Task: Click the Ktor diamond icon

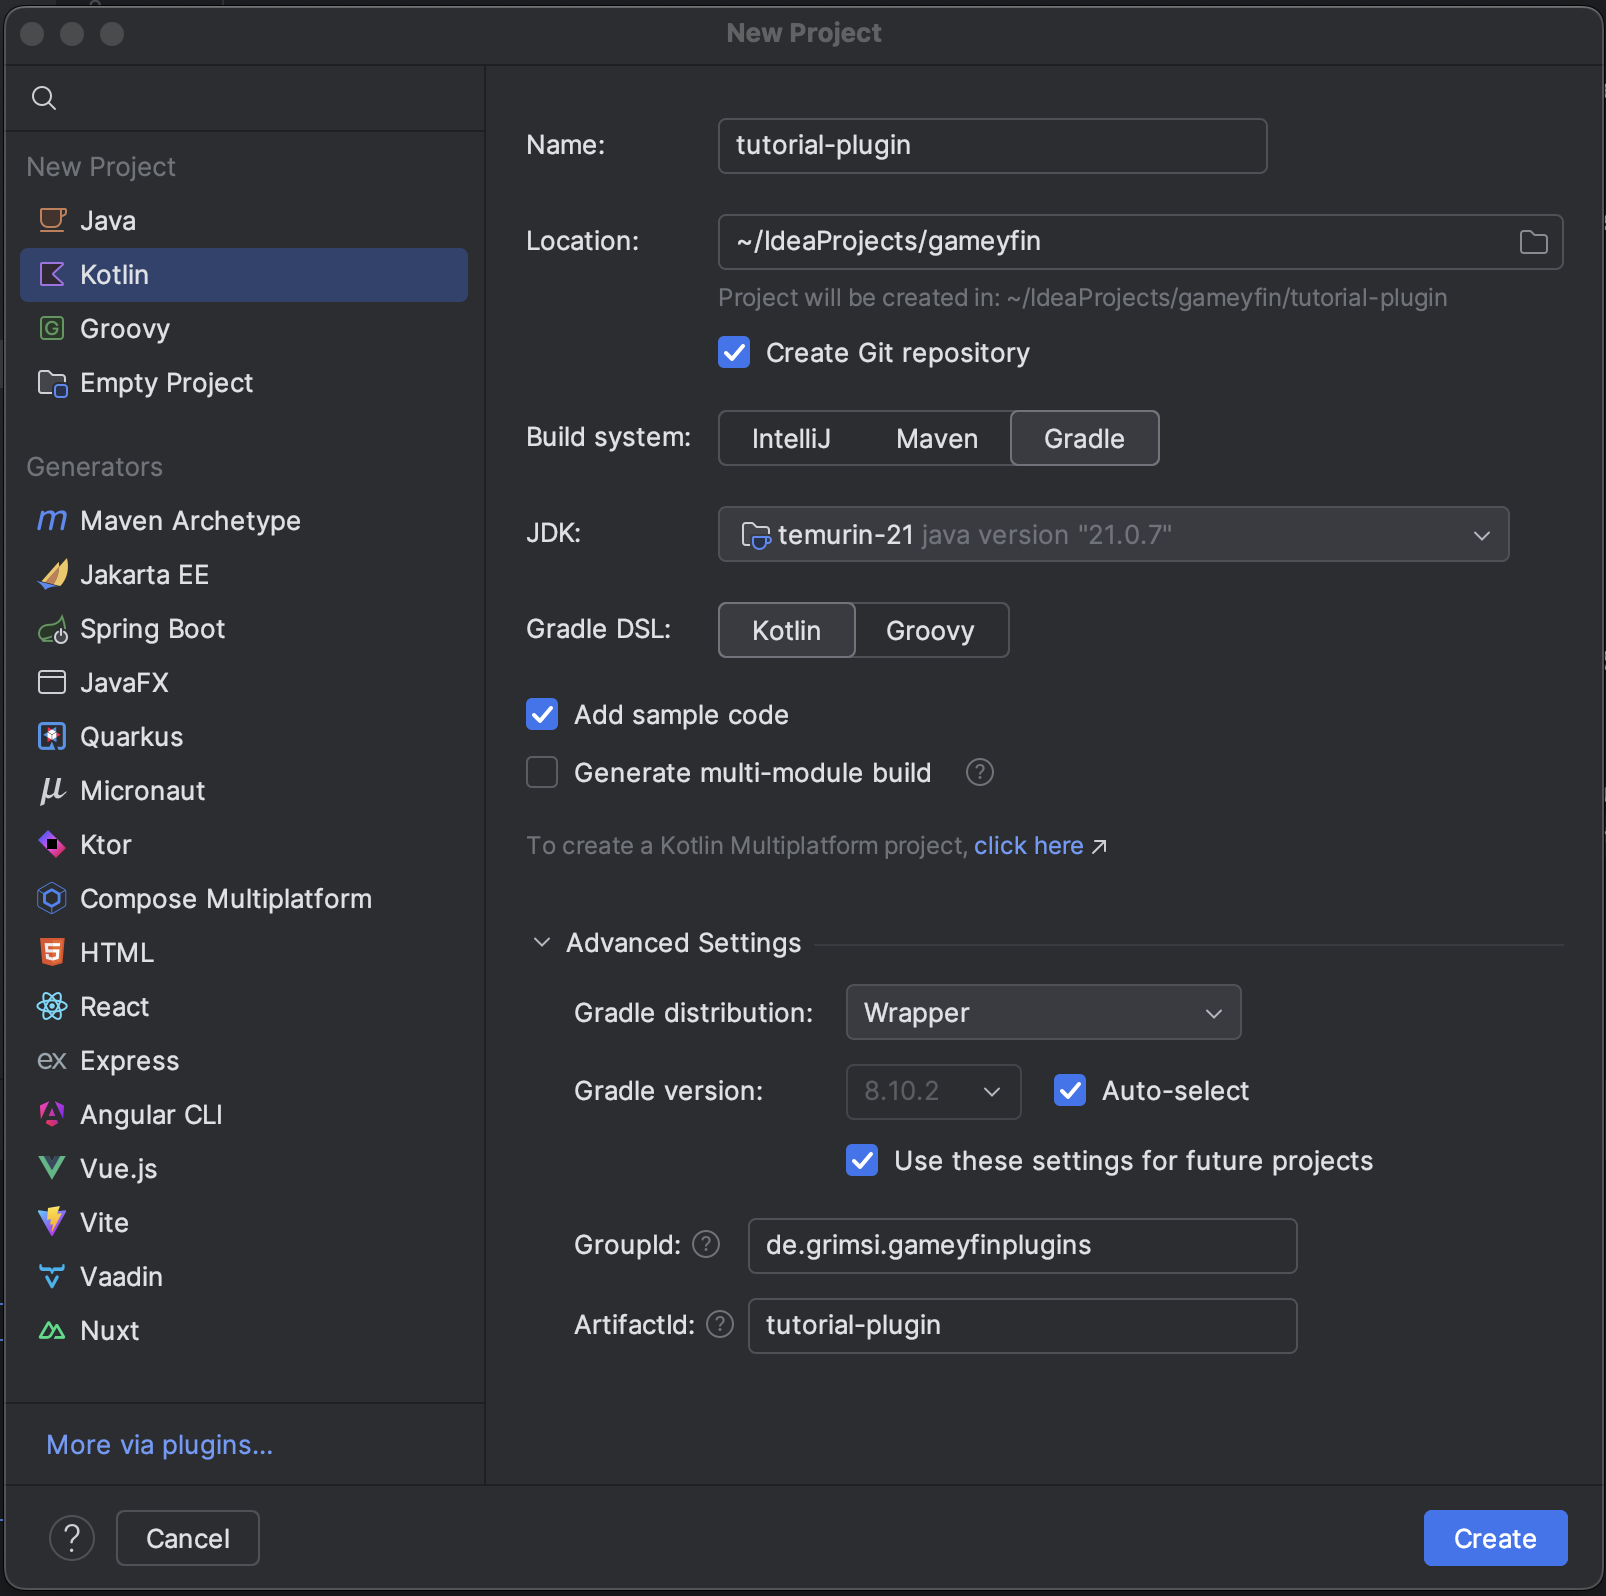Action: 52,844
